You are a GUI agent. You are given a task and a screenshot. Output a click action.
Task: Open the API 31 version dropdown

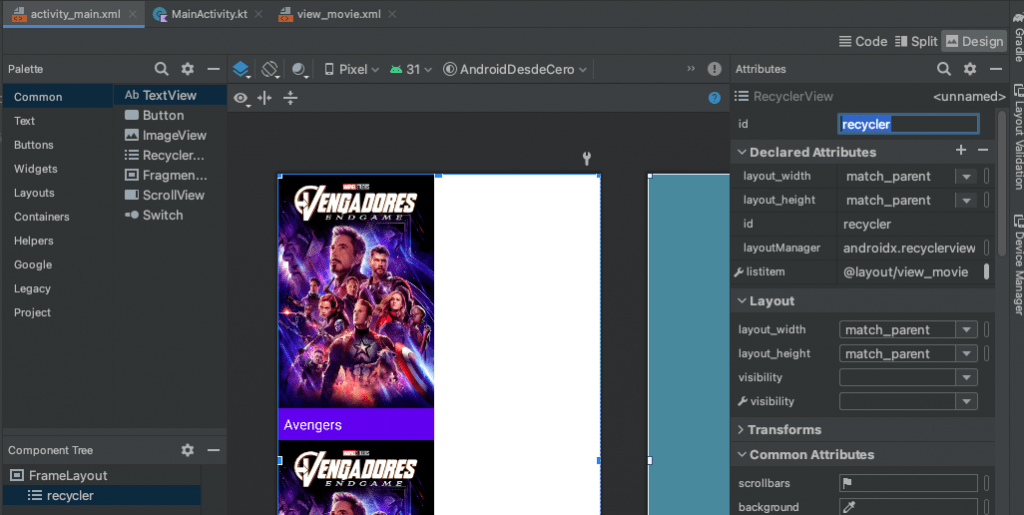point(410,69)
